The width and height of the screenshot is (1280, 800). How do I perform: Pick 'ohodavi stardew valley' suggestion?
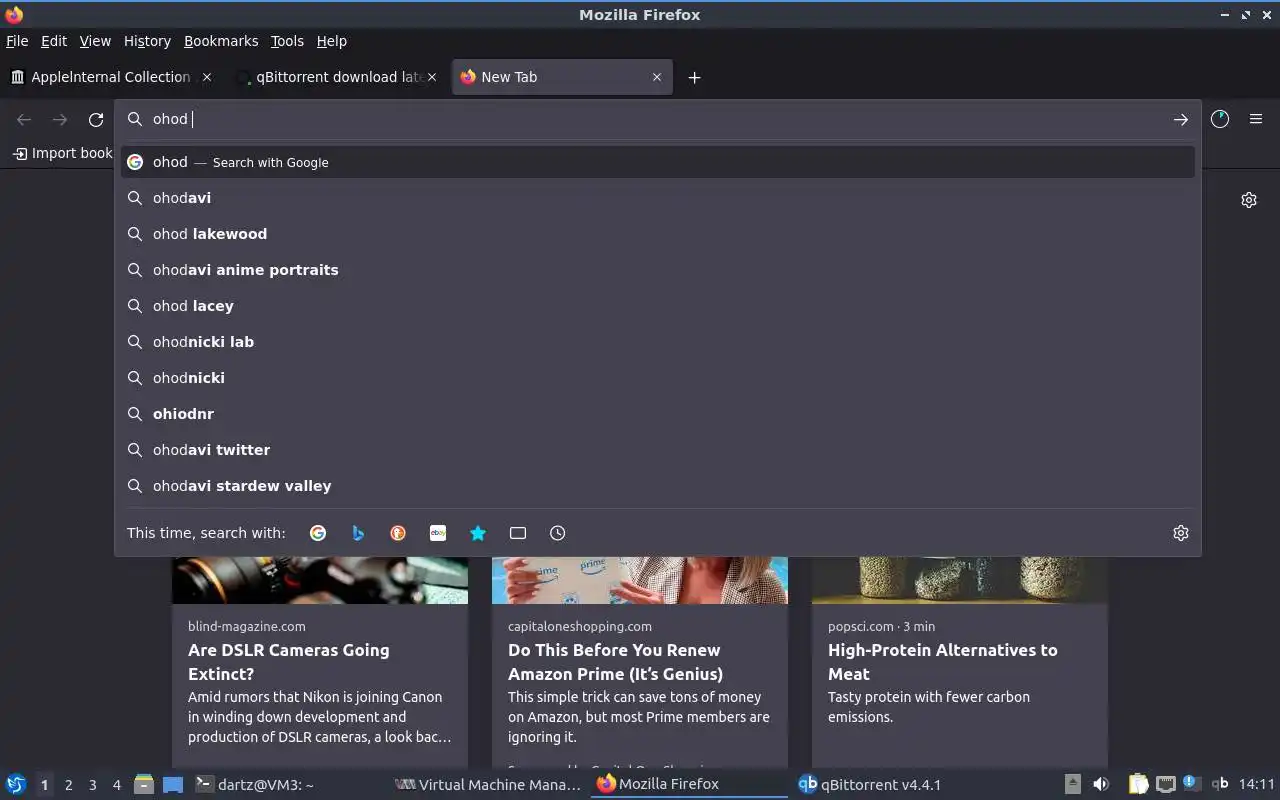coord(658,486)
